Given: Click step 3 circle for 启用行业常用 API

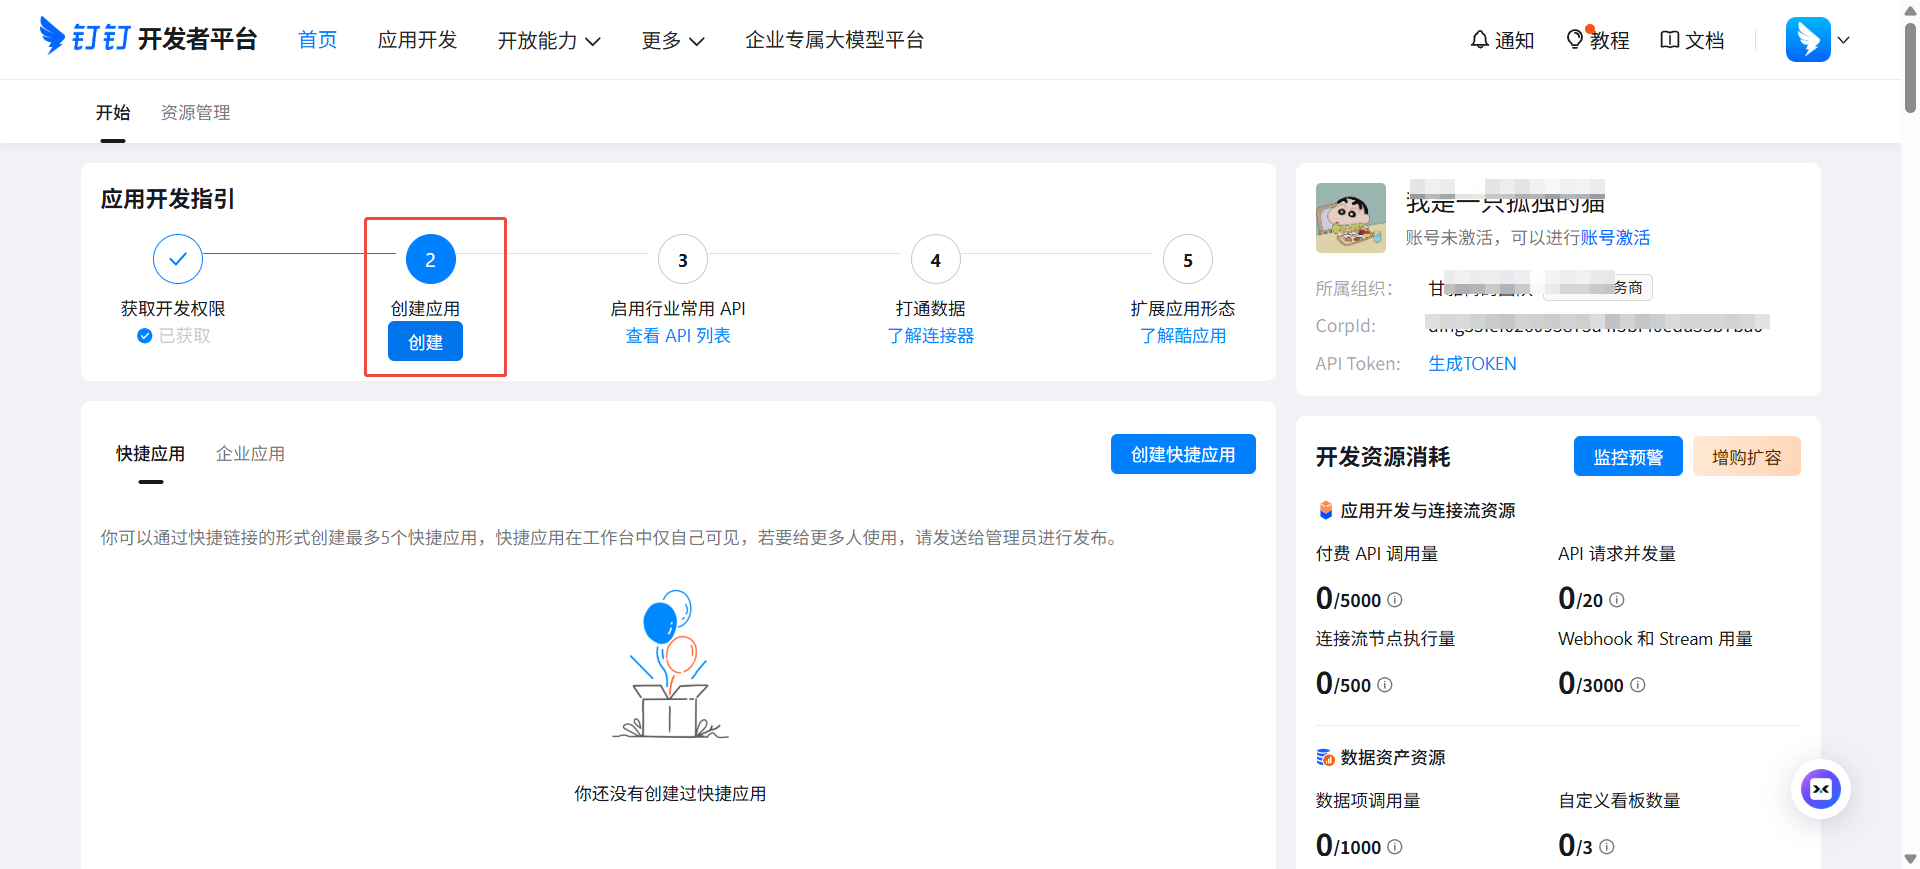Looking at the screenshot, I should [x=683, y=260].
